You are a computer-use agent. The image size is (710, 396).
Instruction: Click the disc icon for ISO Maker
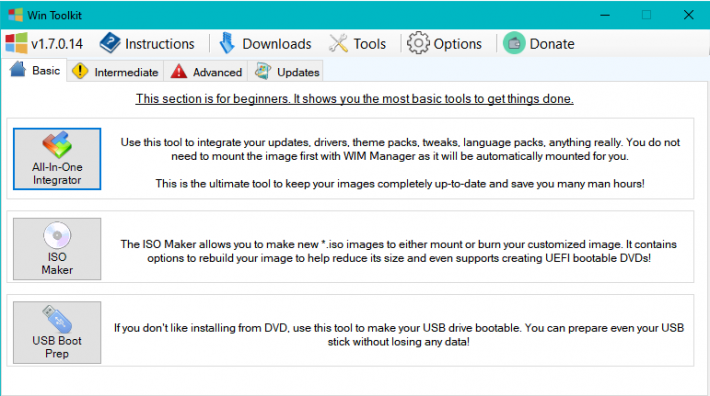click(x=57, y=235)
